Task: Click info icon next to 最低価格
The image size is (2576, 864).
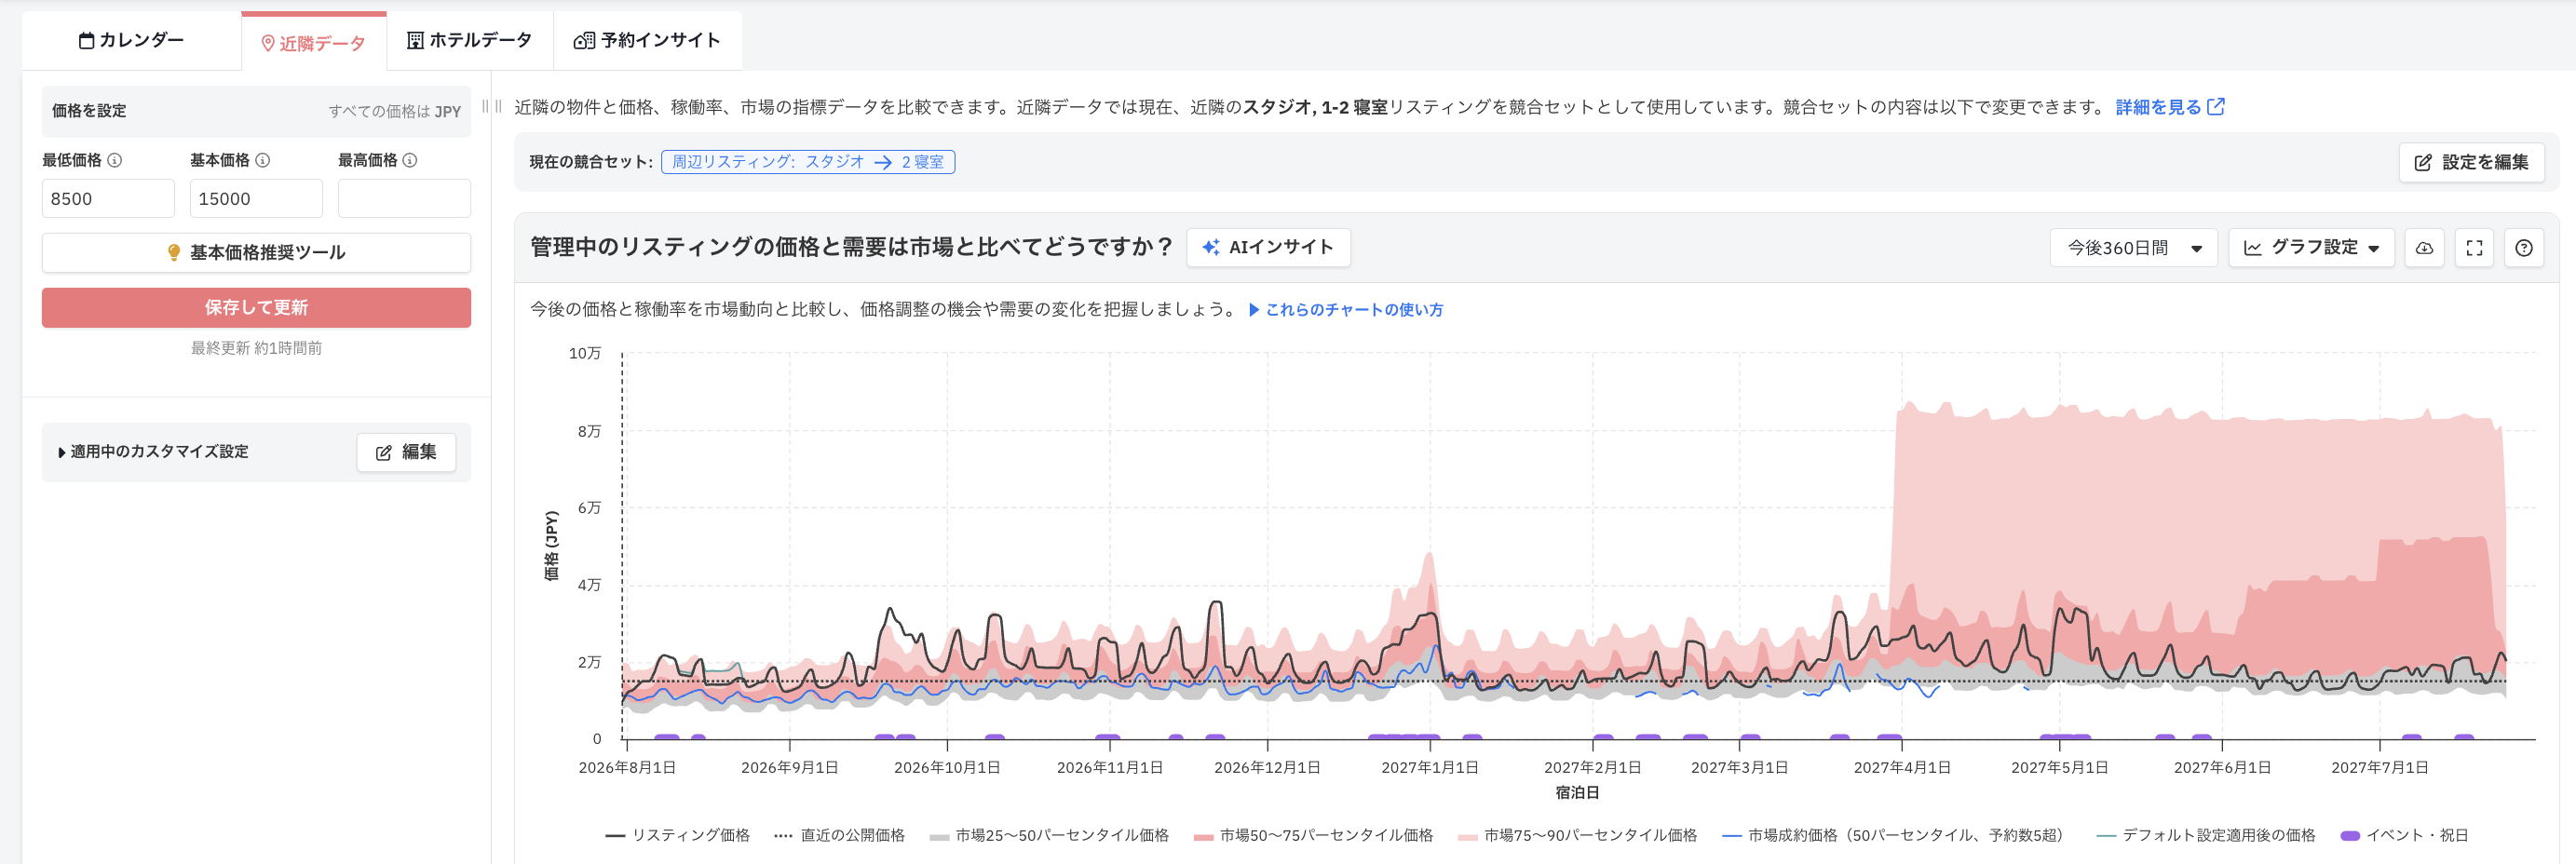Action: 115,160
